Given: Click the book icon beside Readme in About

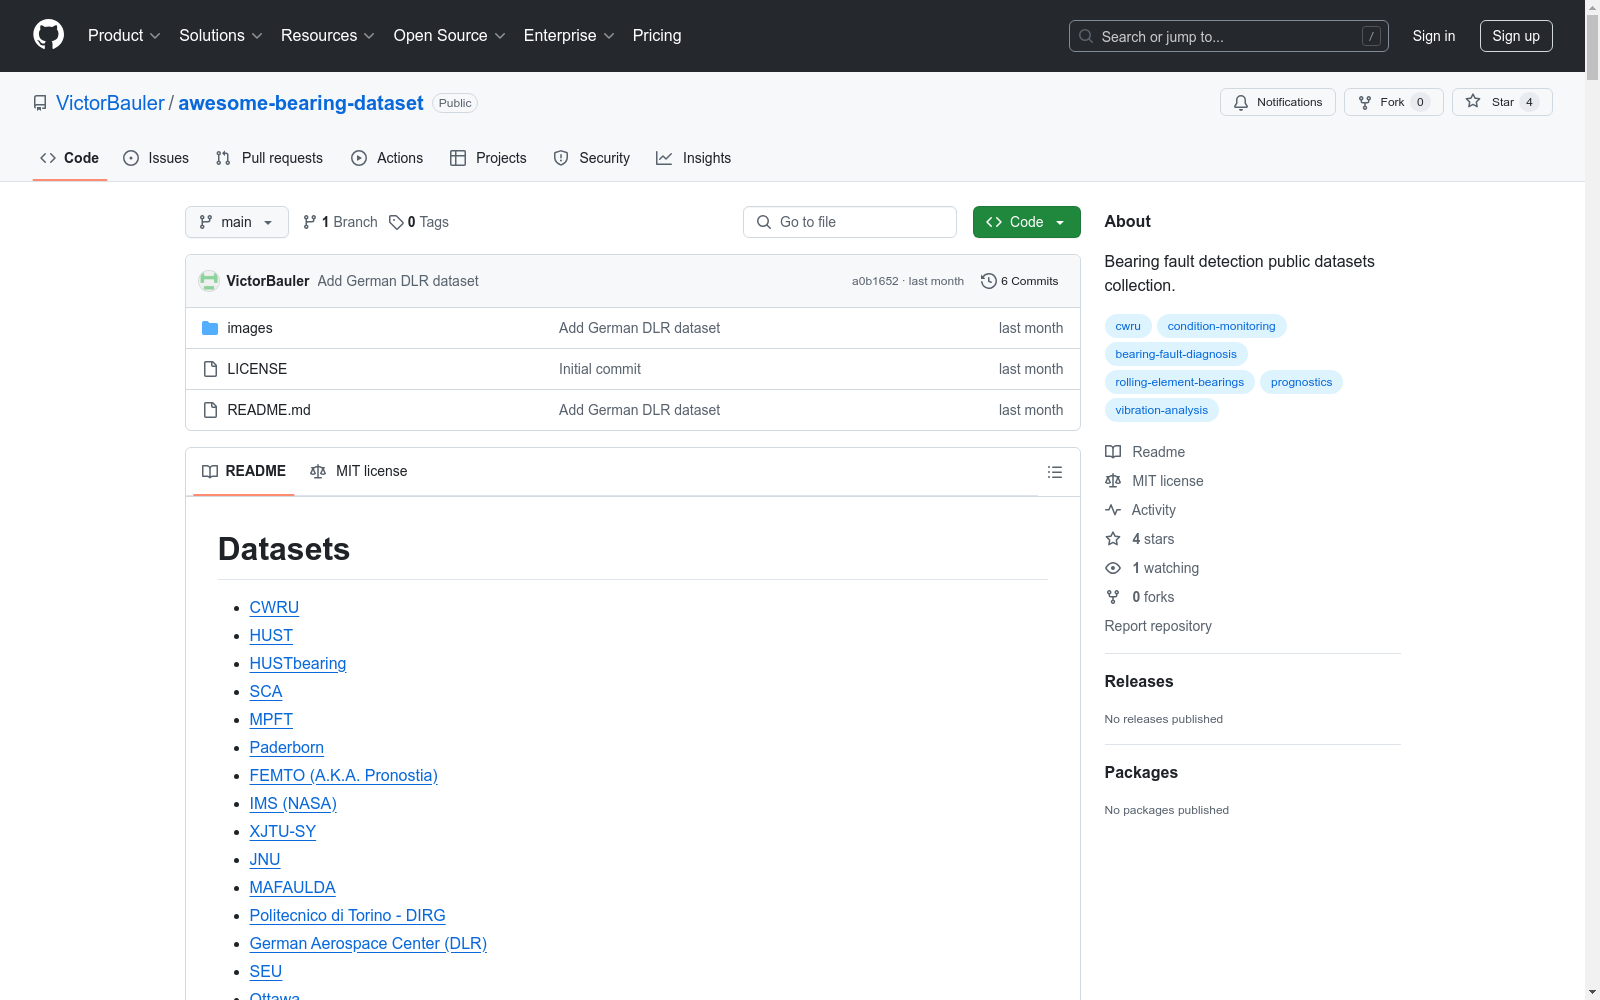Looking at the screenshot, I should (x=1113, y=452).
